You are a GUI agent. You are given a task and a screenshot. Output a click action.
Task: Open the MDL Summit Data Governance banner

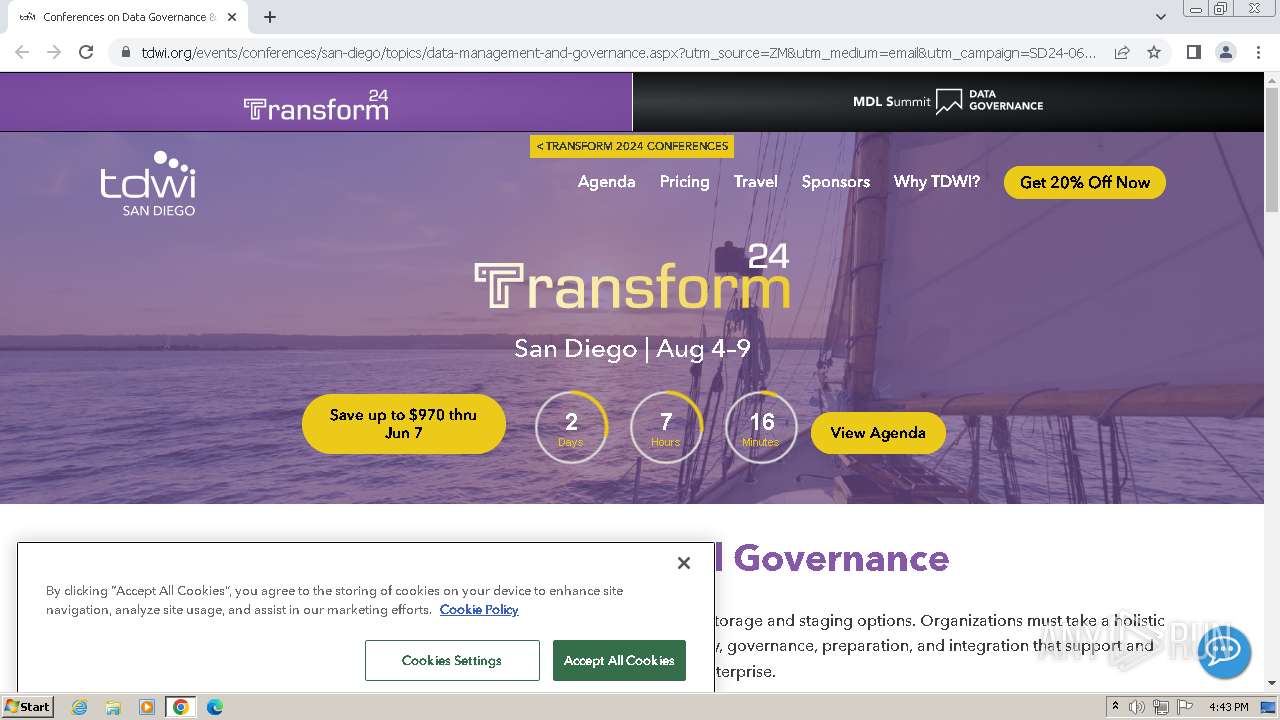click(x=948, y=102)
